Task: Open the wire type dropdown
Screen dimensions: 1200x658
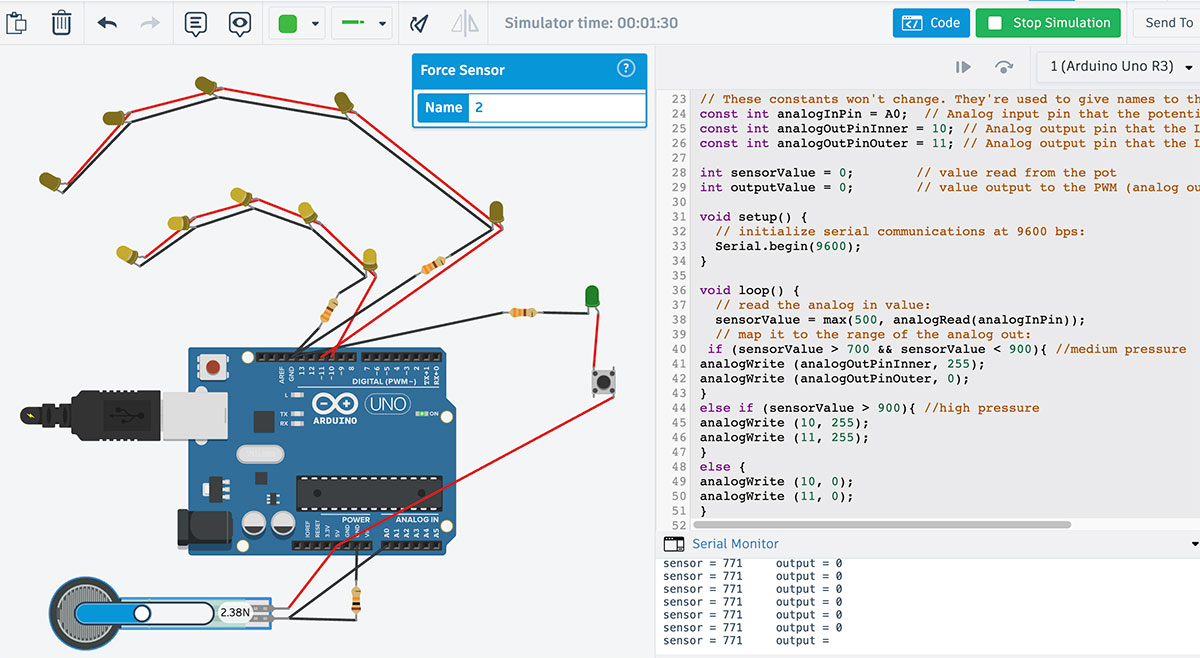Action: pyautogui.click(x=361, y=23)
